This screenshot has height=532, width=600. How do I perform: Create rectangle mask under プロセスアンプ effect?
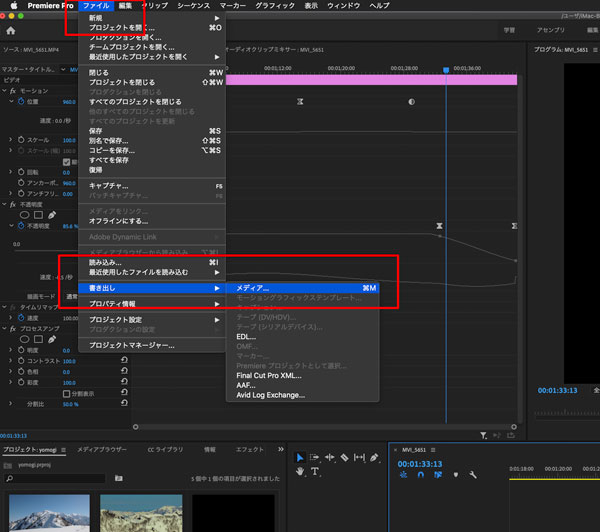(38, 339)
